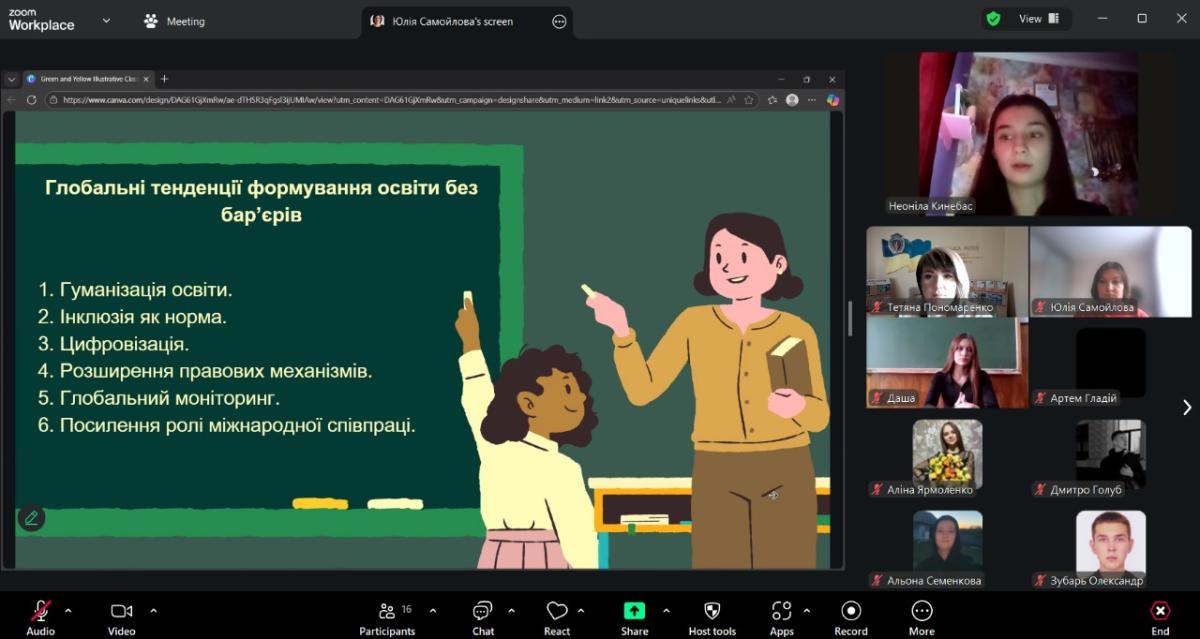Show next page of participant videos
Image resolution: width=1200 pixels, height=639 pixels.
(1187, 407)
